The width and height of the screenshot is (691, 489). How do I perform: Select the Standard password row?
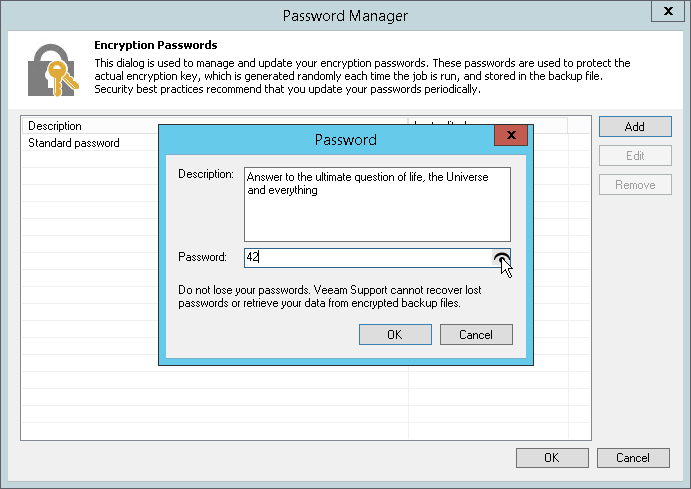(x=74, y=143)
